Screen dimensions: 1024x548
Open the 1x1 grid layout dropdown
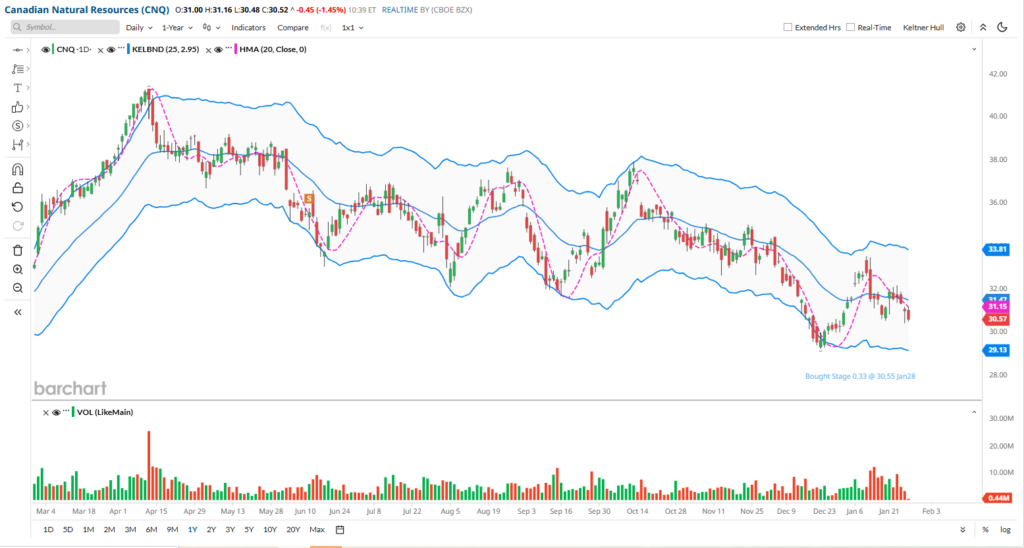(x=352, y=28)
